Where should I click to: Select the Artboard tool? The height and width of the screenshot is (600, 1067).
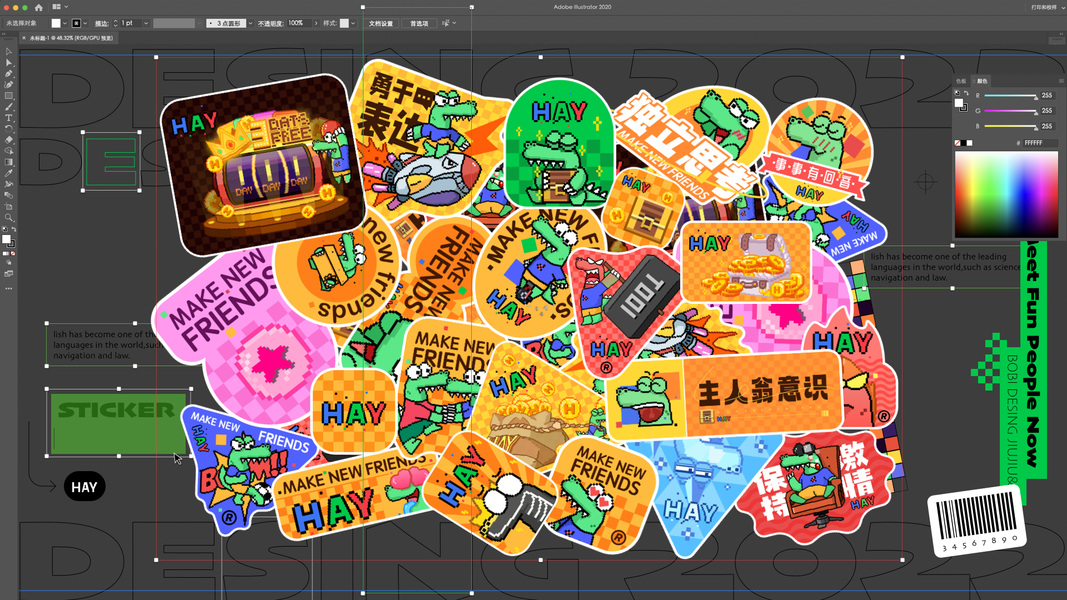tap(9, 206)
